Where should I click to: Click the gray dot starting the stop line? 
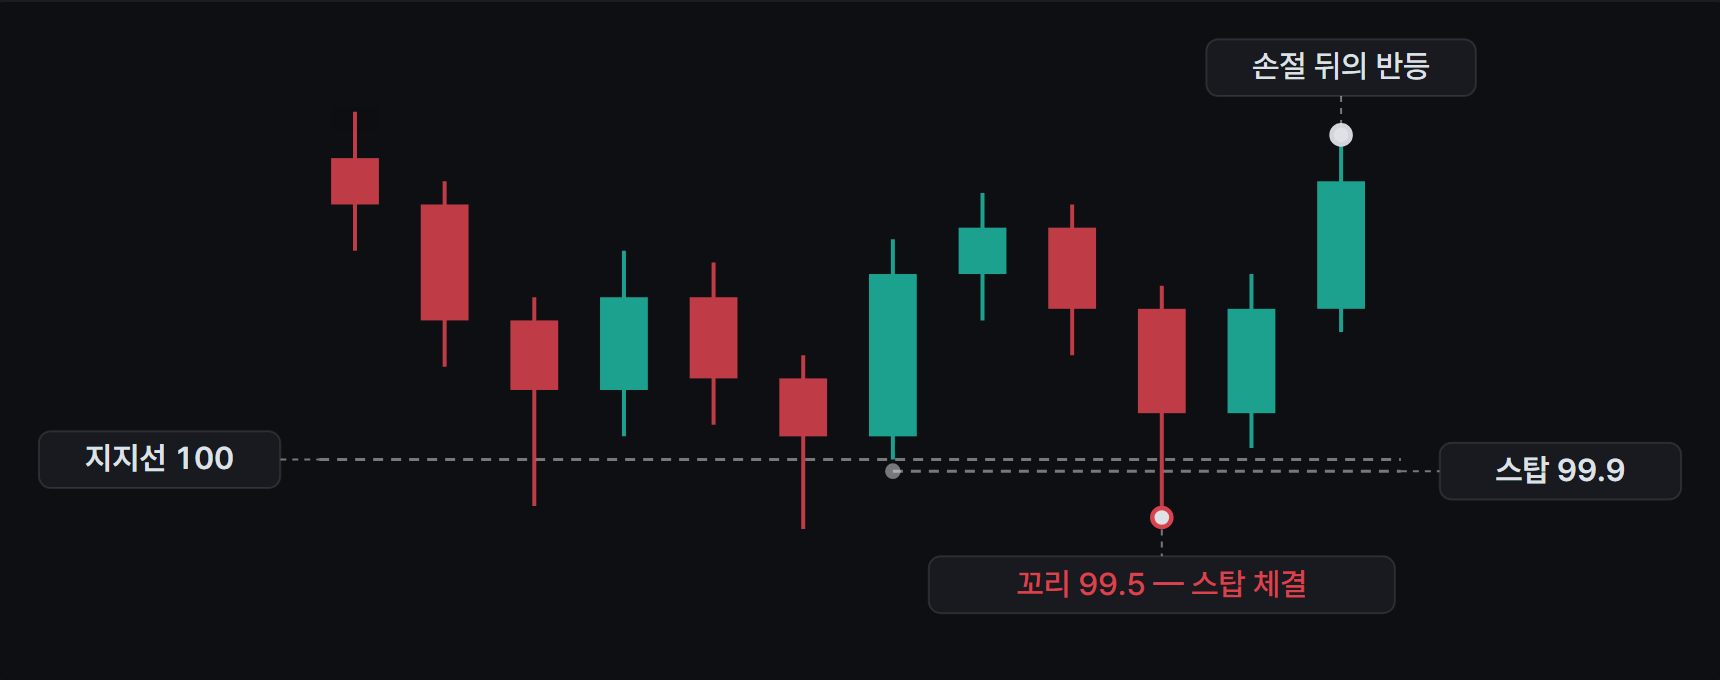[893, 471]
